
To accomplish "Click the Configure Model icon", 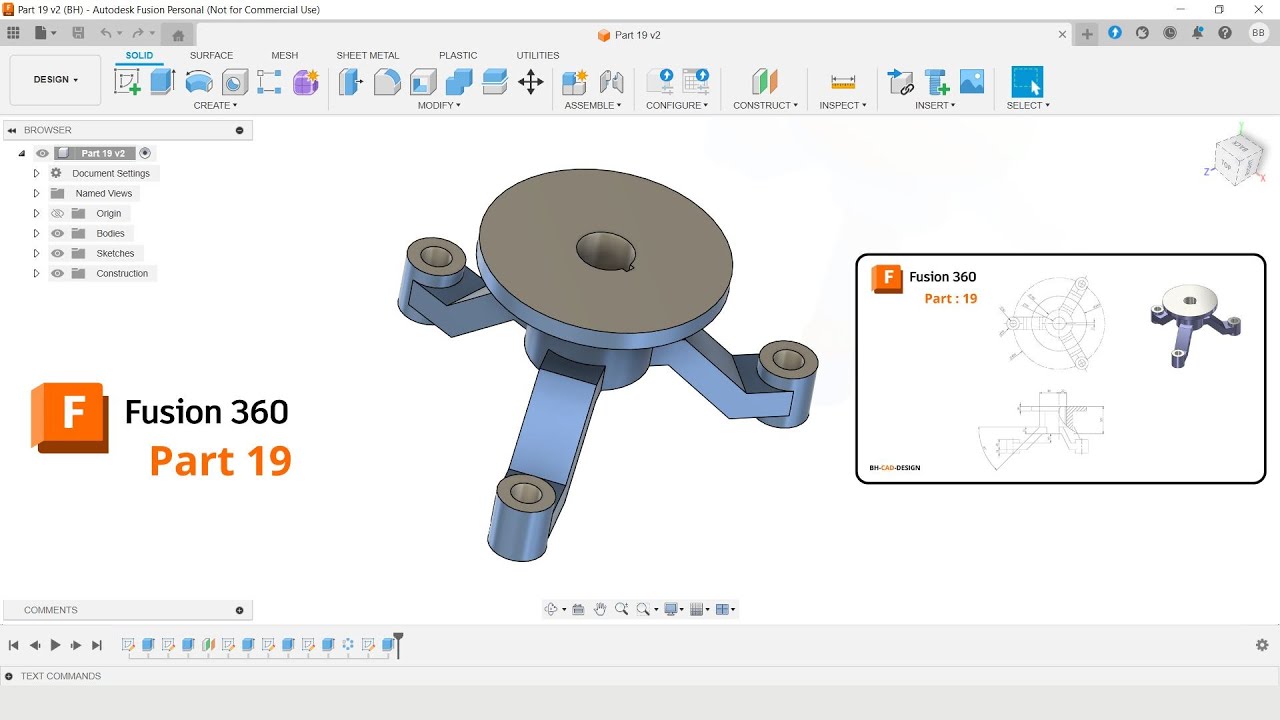I will [x=660, y=82].
